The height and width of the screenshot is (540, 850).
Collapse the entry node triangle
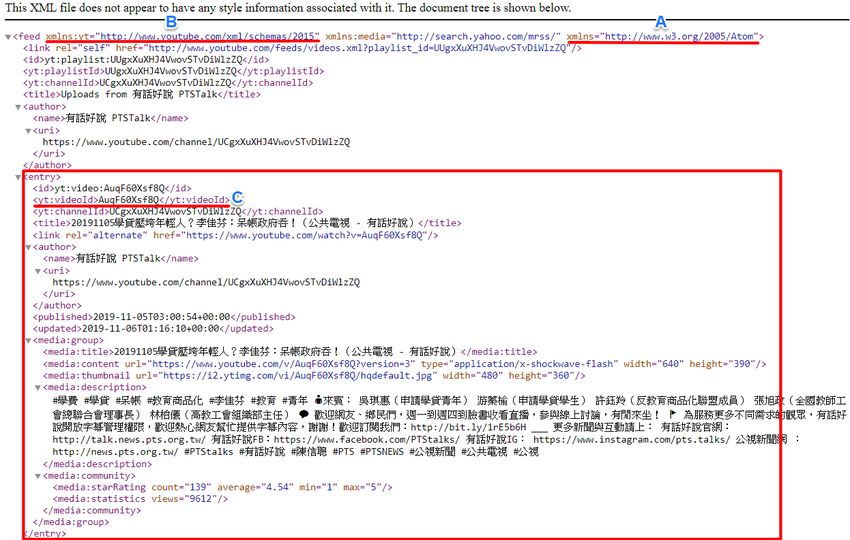[x=18, y=177]
